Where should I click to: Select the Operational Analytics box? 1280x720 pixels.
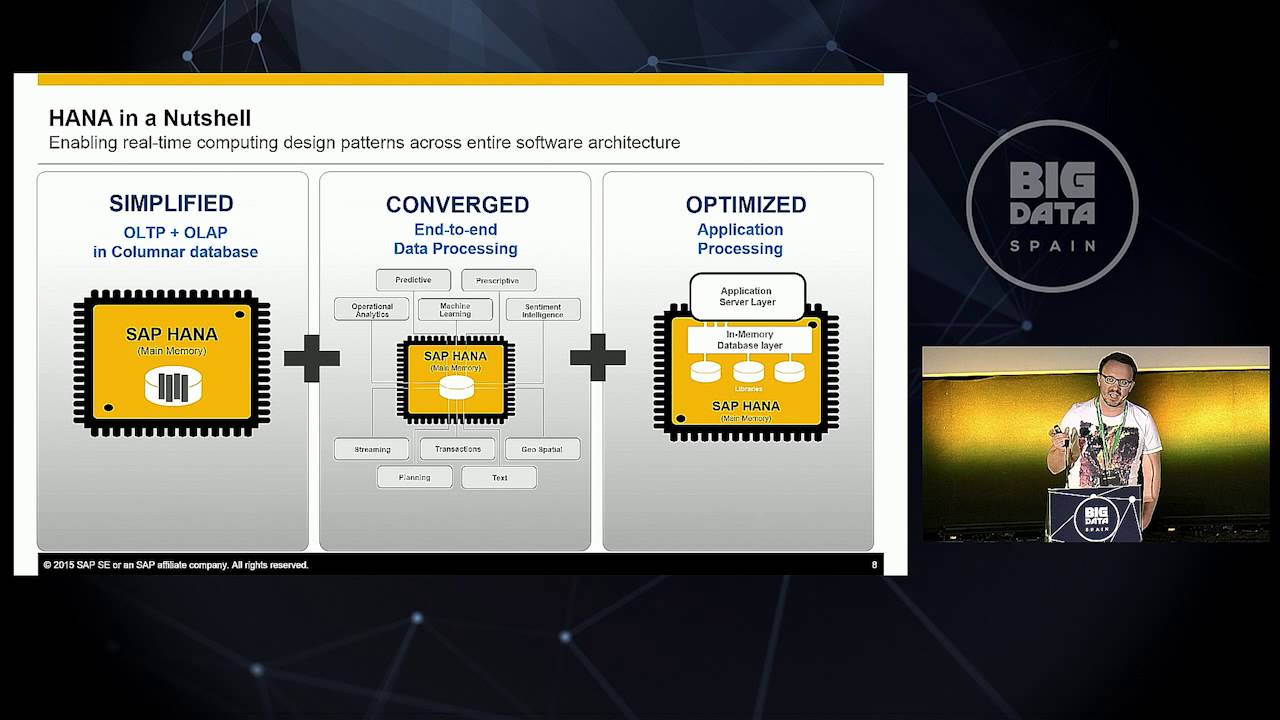coord(372,310)
